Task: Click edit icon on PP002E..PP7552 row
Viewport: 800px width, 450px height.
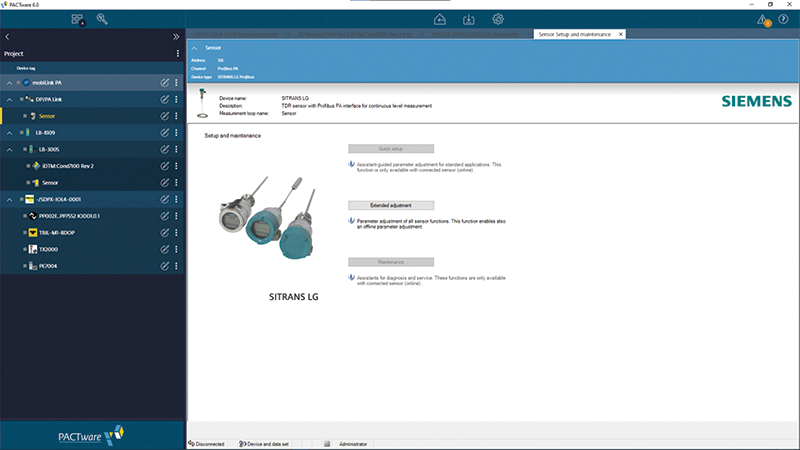Action: [x=164, y=216]
